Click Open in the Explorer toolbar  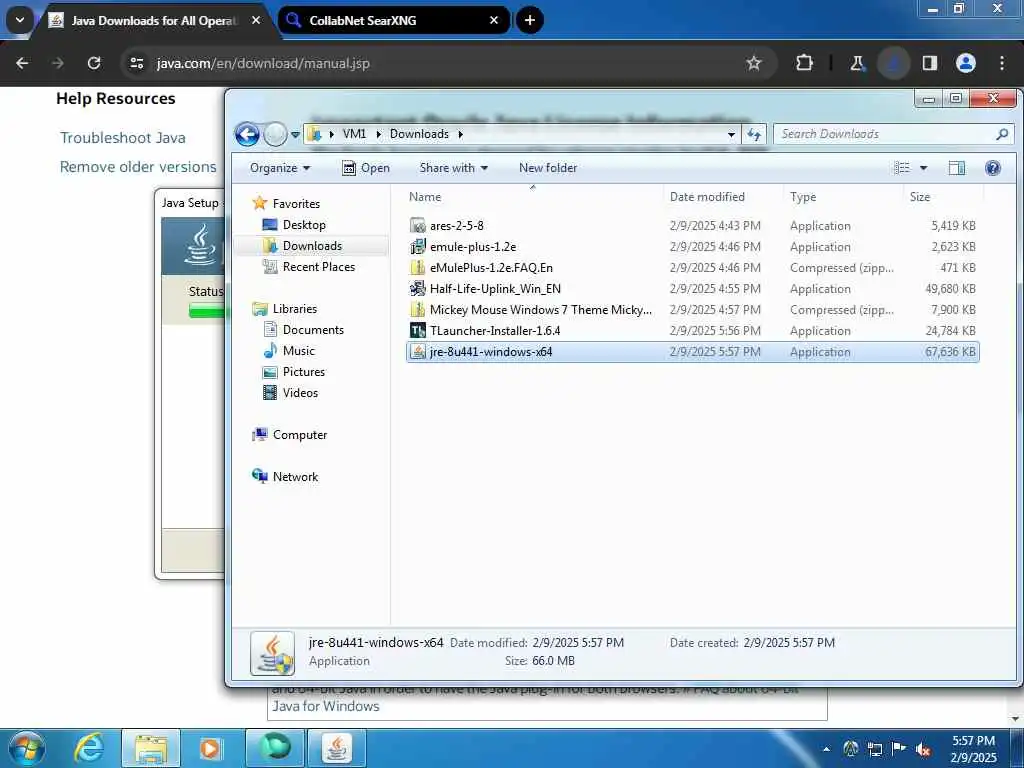coord(366,168)
